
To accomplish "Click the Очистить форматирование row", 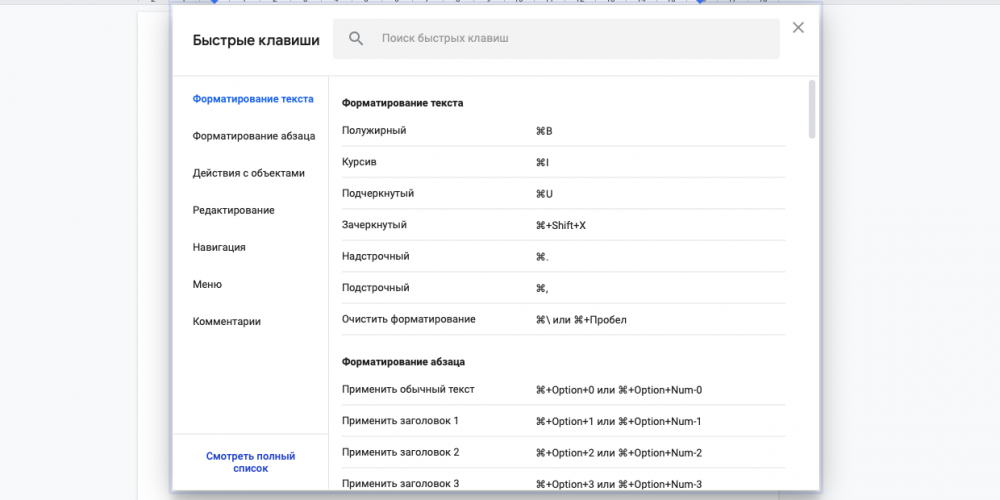I will click(563, 319).
